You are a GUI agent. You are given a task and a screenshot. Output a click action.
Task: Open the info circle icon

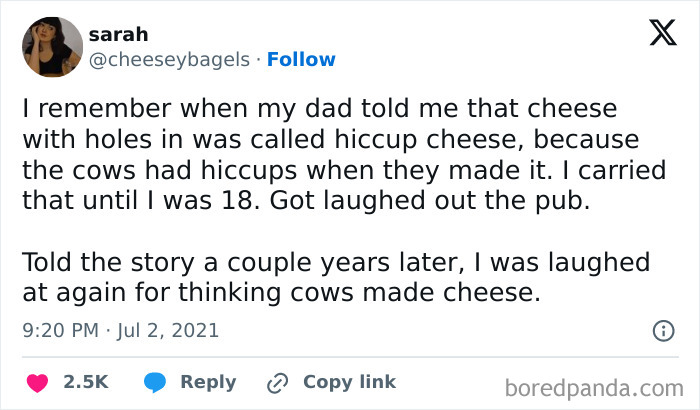coord(662,330)
